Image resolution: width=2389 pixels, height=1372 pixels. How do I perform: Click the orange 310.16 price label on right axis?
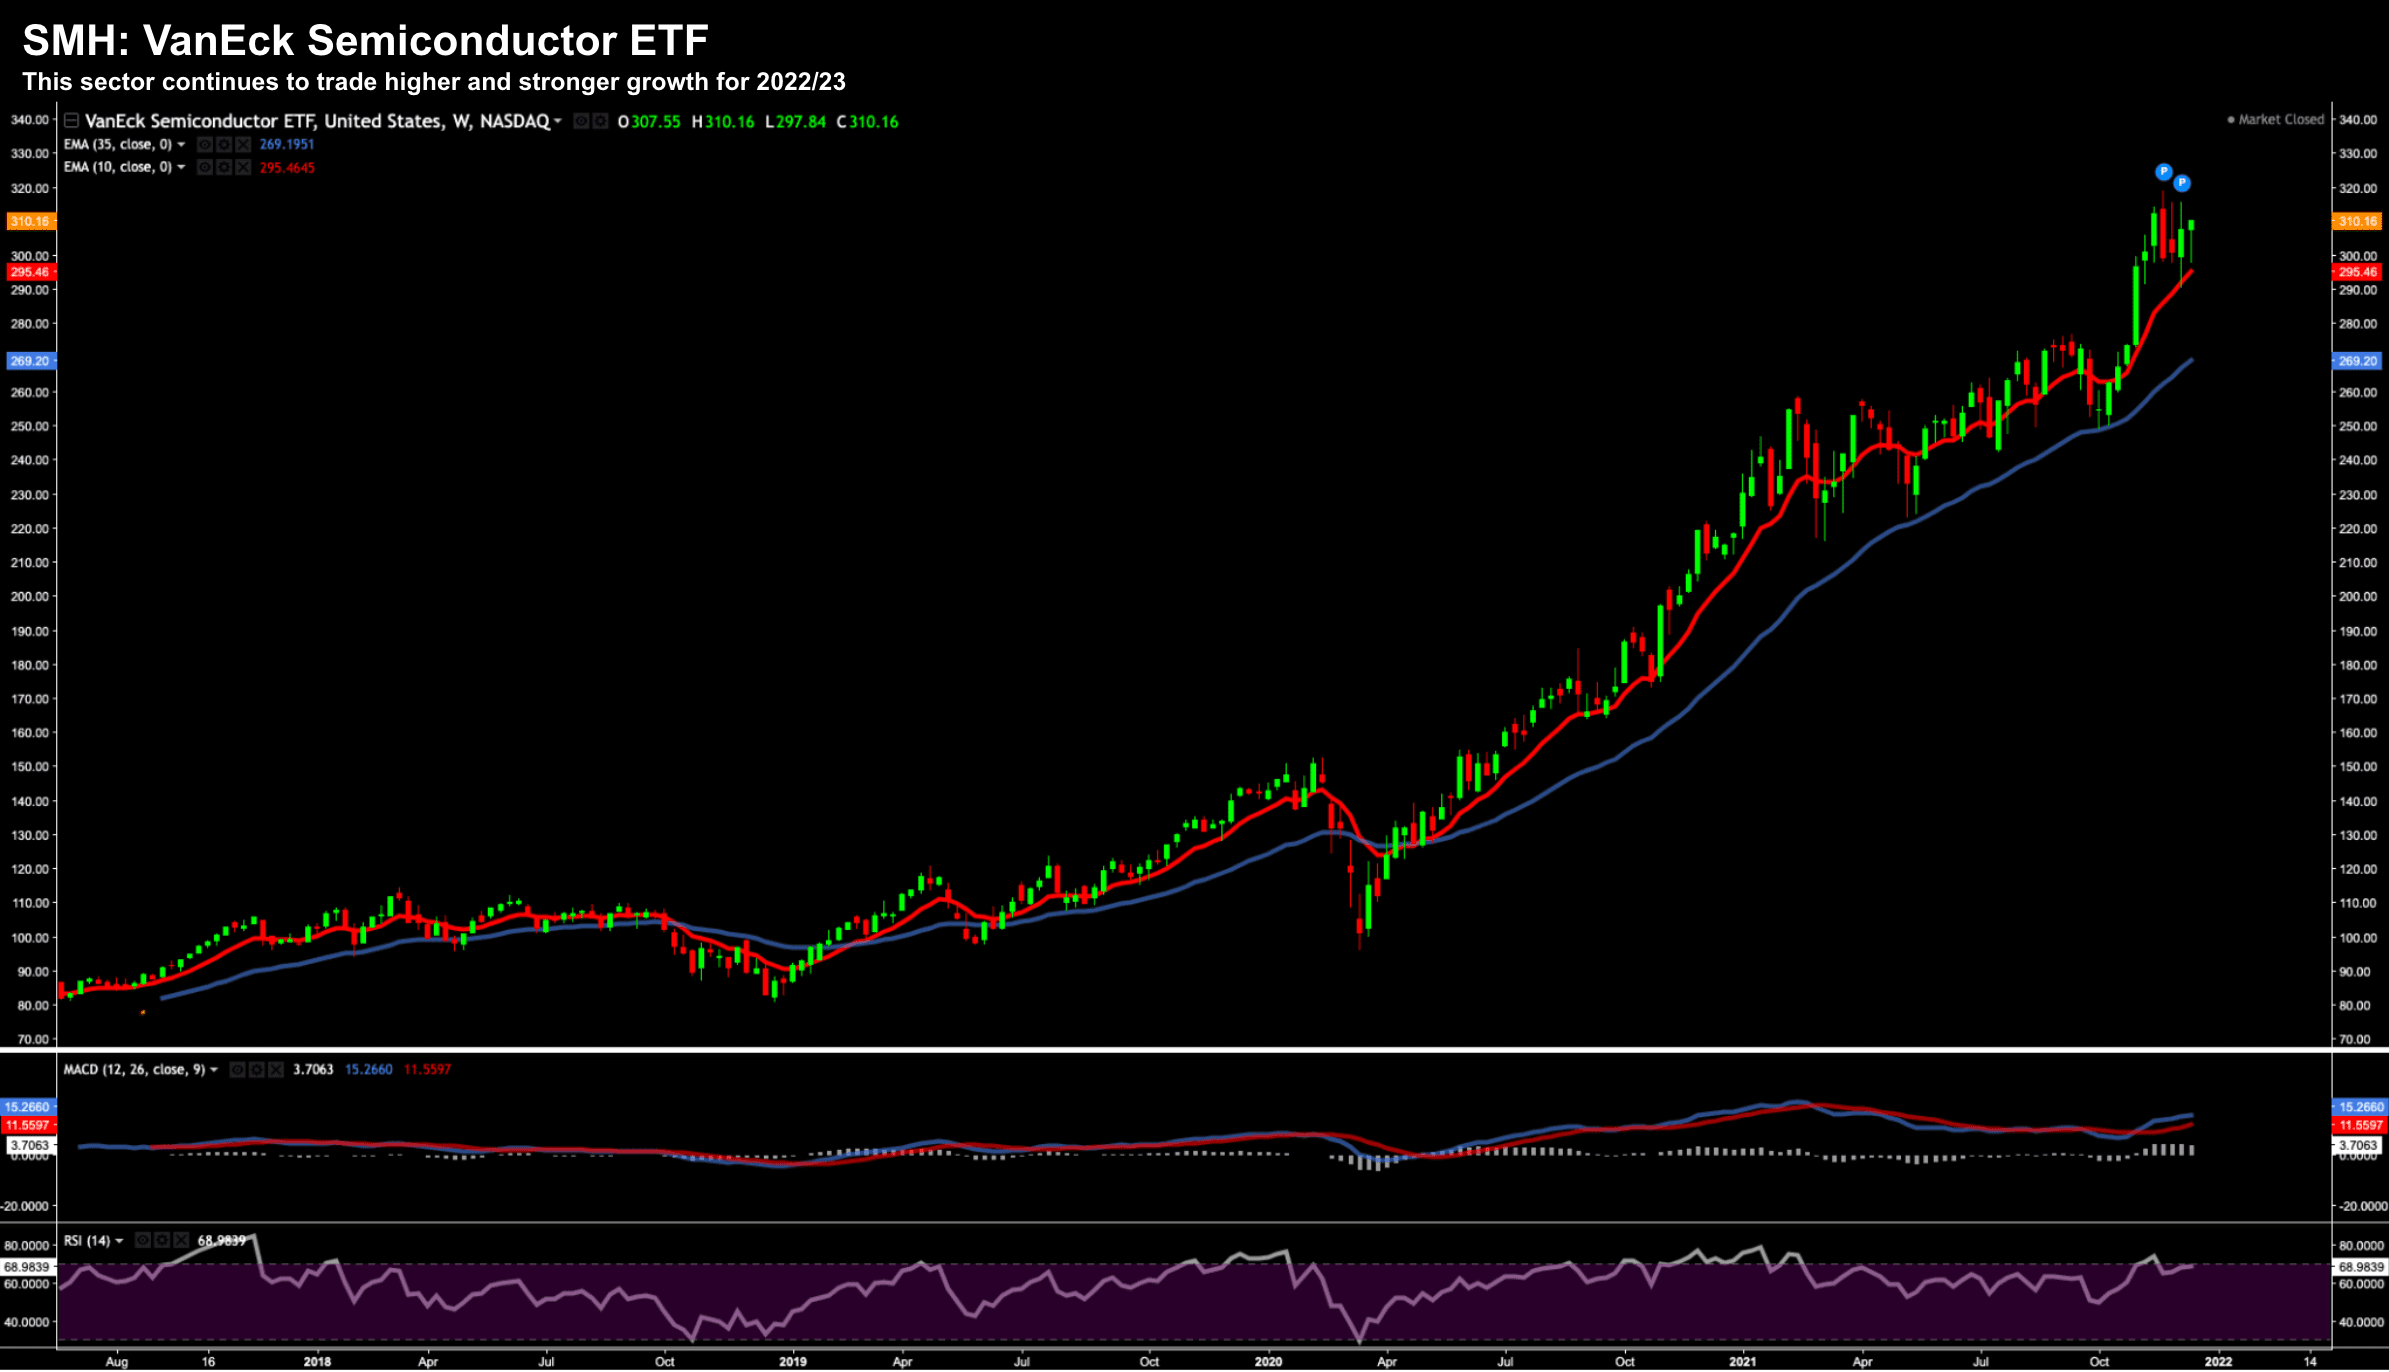coord(2357,222)
